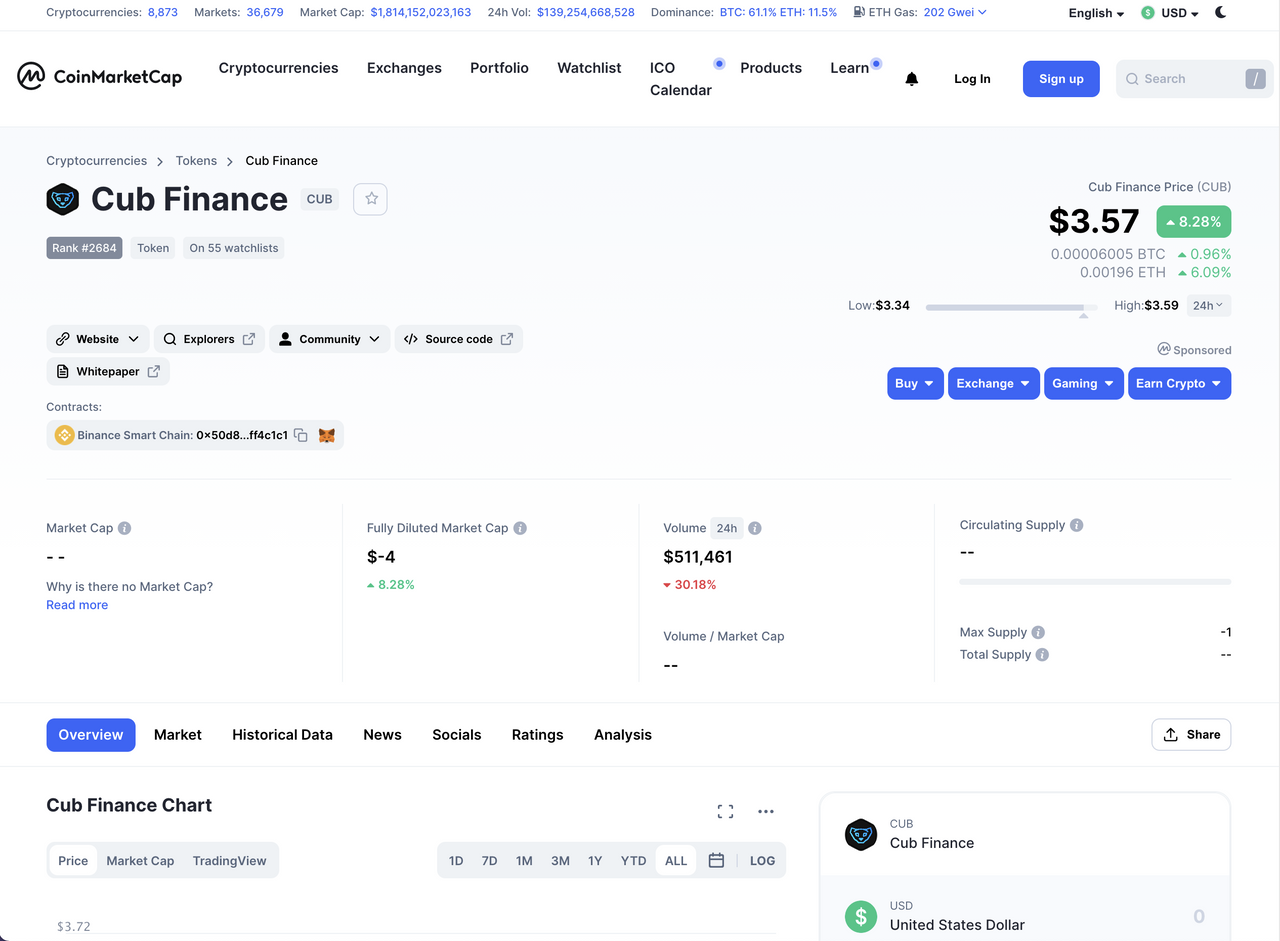Add Cub Finance to watchlist star

(x=371, y=198)
